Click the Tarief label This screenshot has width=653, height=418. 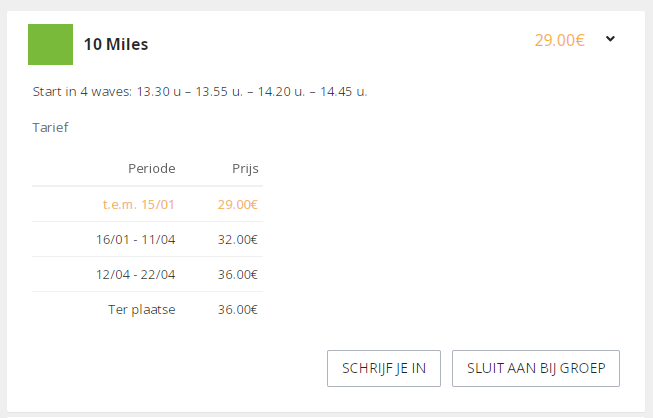click(50, 127)
